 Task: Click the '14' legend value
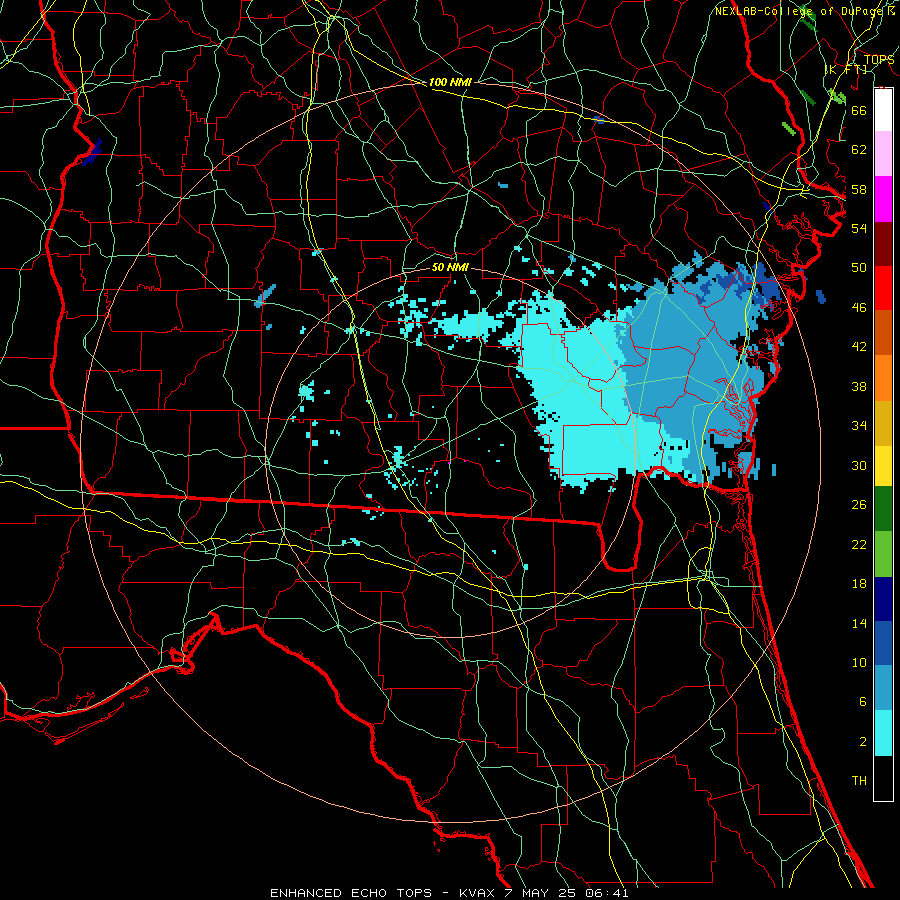point(859,623)
